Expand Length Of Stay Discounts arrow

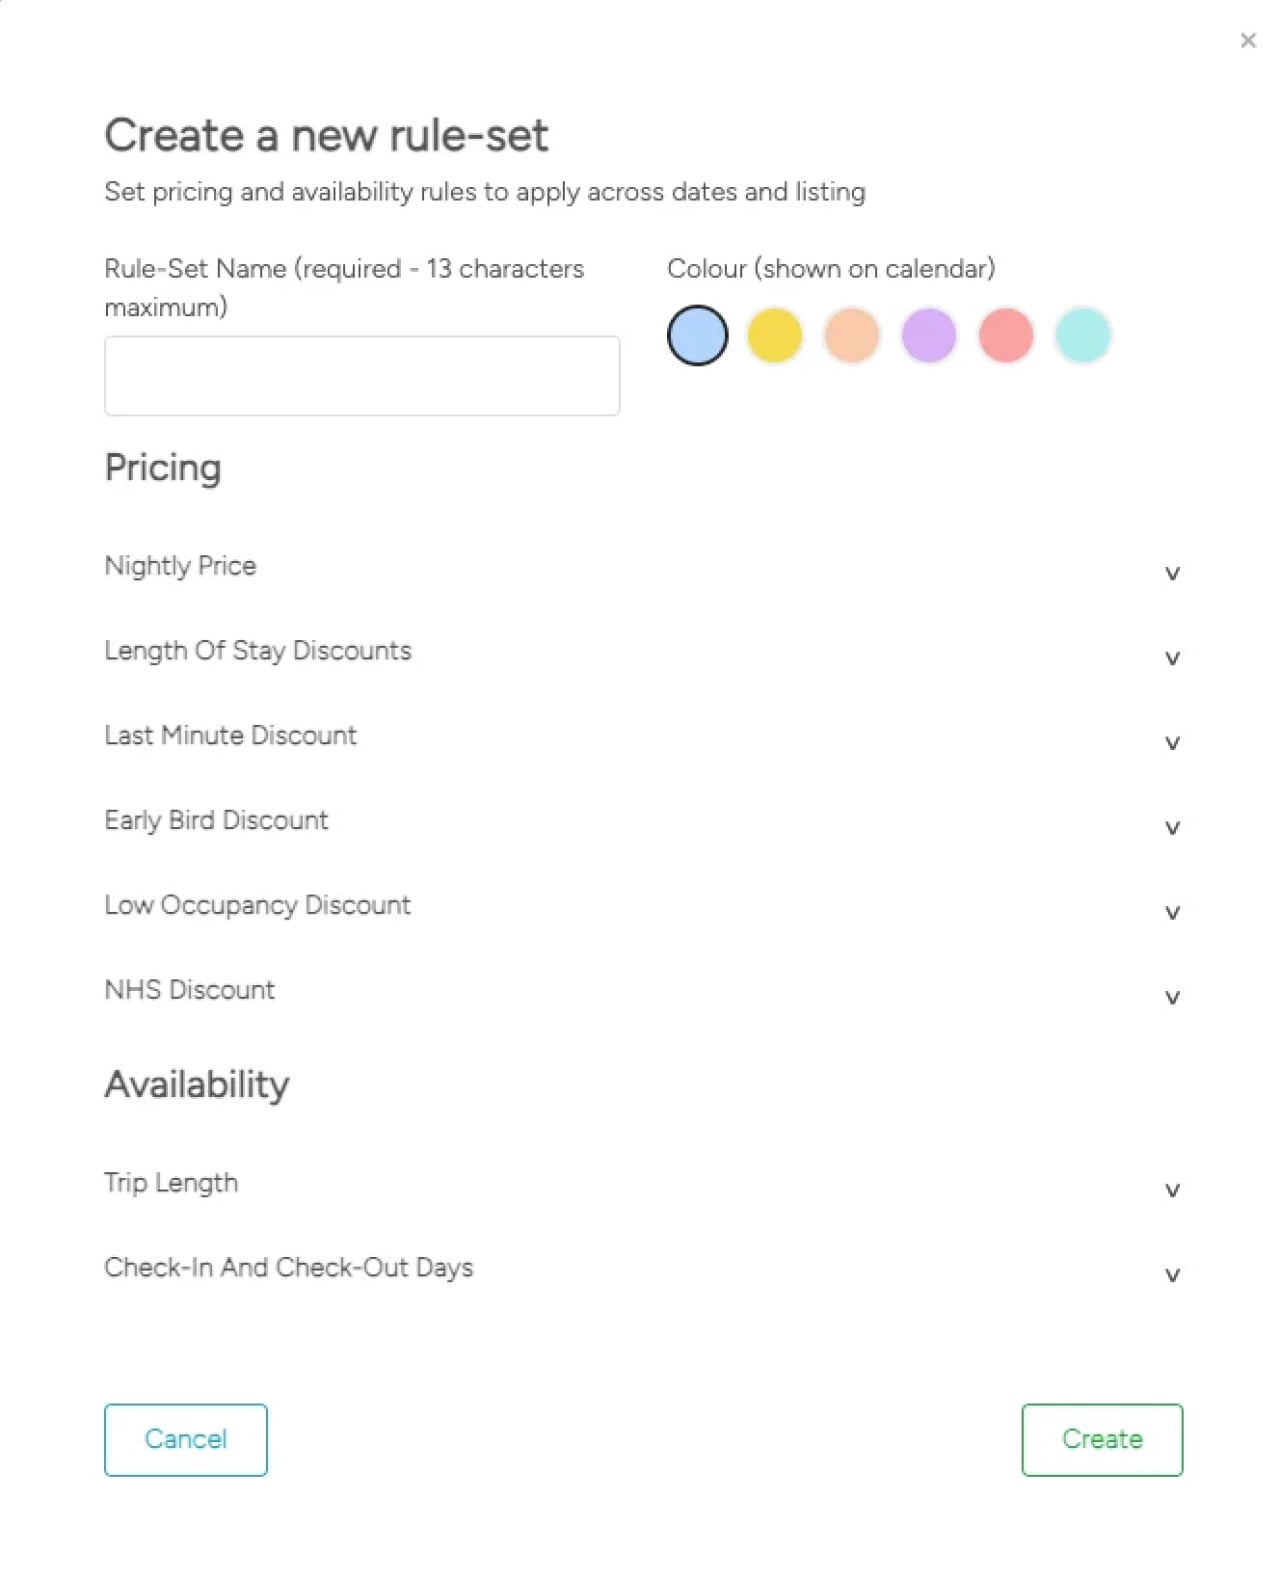pyautogui.click(x=1172, y=658)
